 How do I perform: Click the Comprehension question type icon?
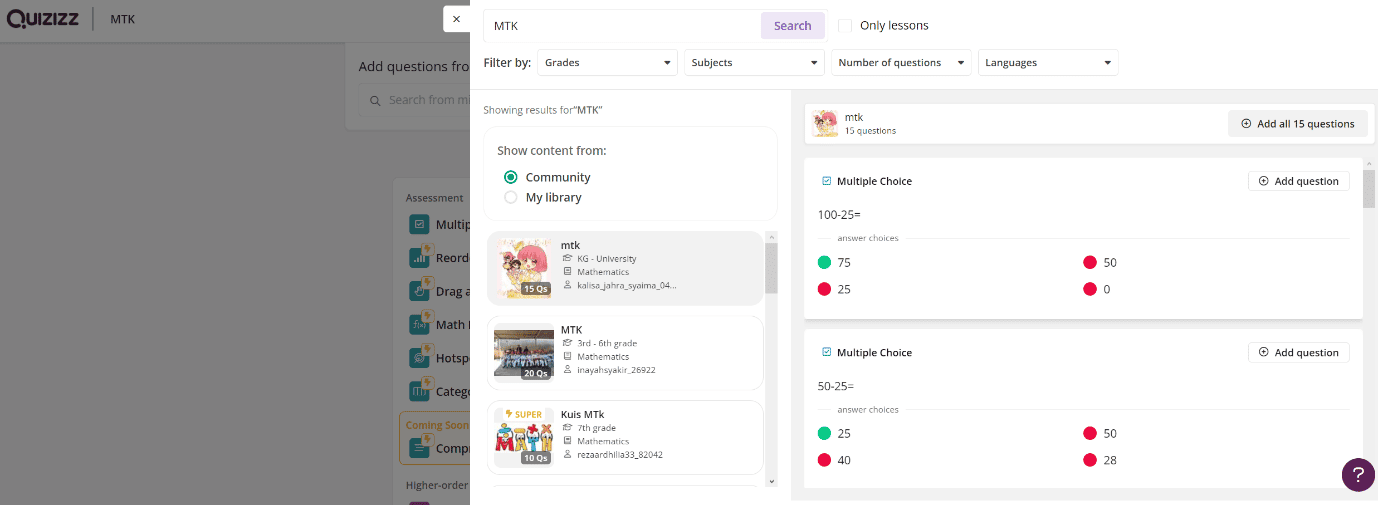tap(420, 448)
